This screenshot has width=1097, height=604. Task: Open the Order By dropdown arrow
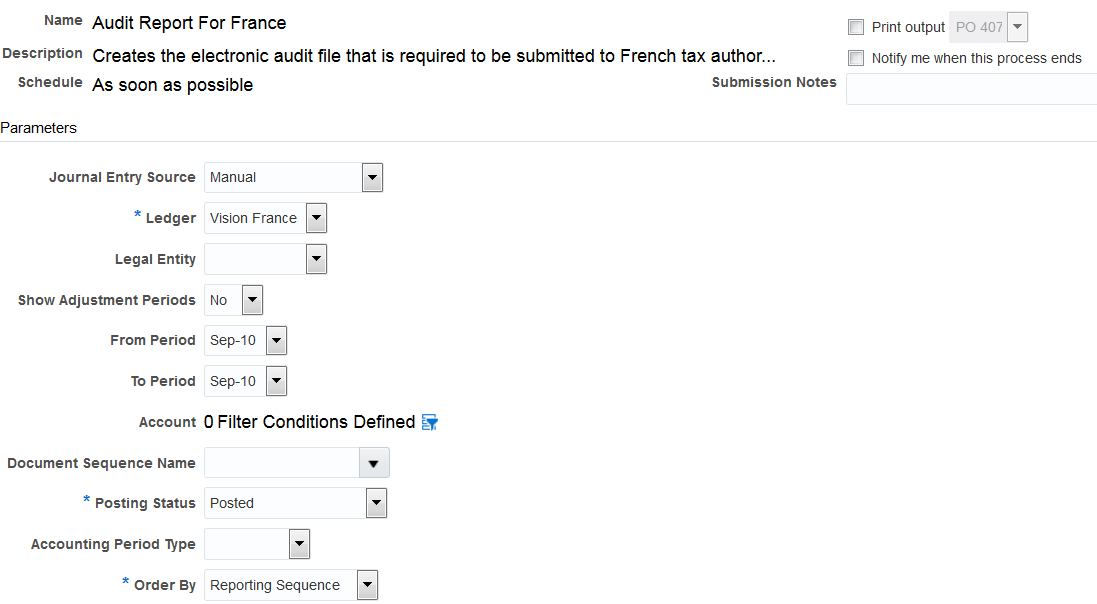367,585
